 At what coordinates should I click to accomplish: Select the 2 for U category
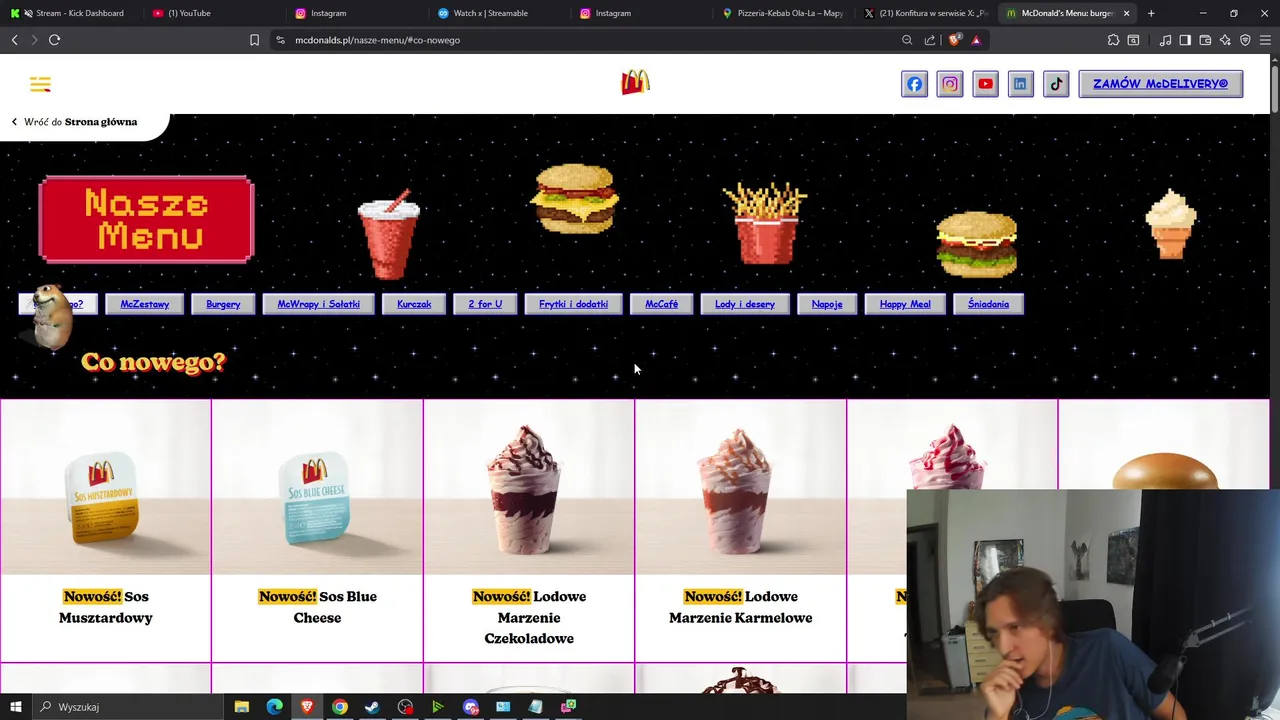pos(485,304)
